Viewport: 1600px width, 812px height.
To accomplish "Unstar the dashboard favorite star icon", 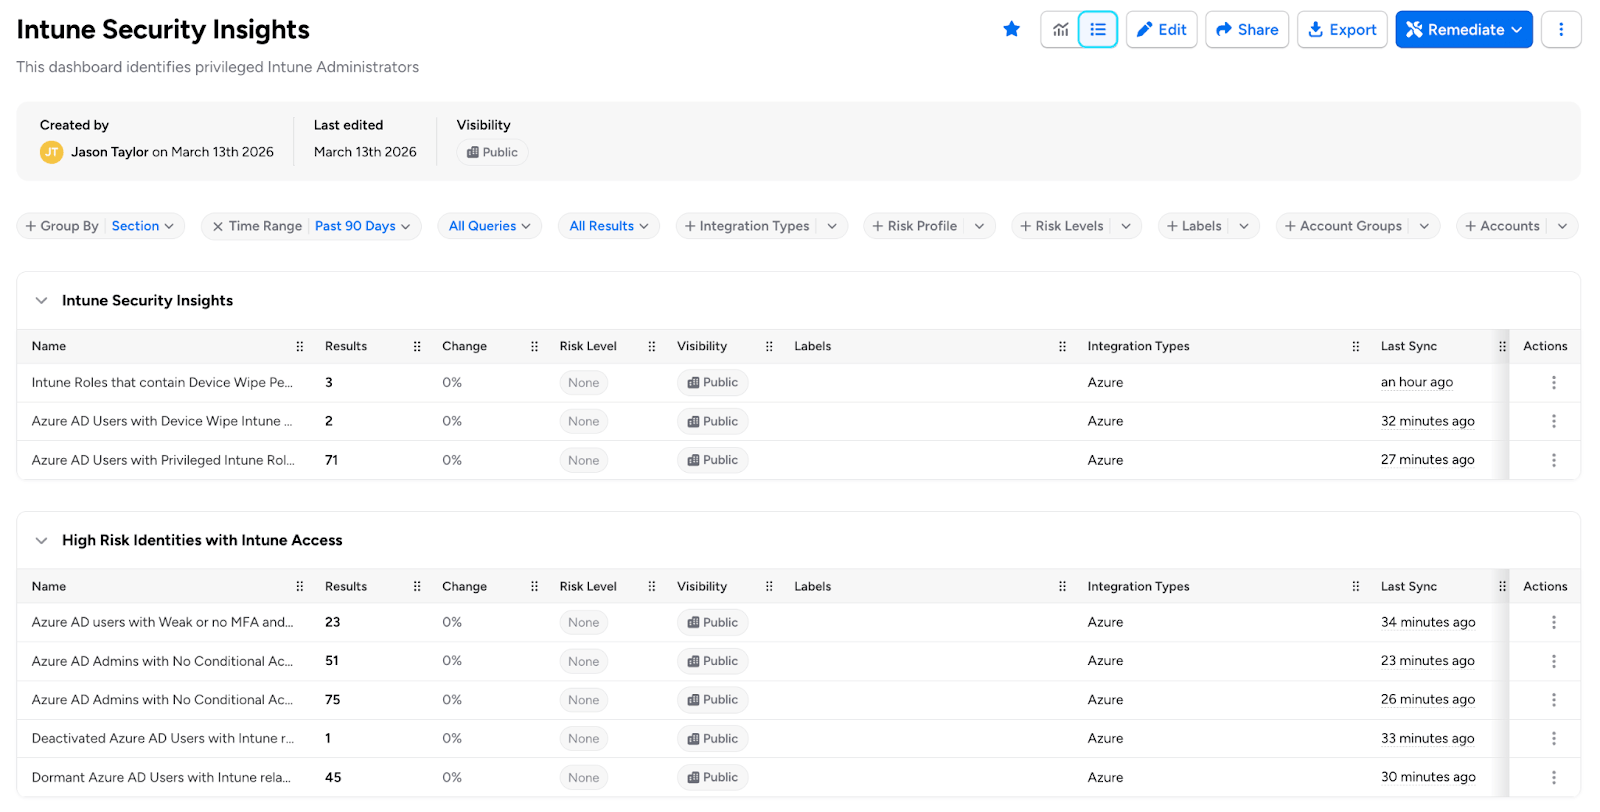I will point(1011,30).
